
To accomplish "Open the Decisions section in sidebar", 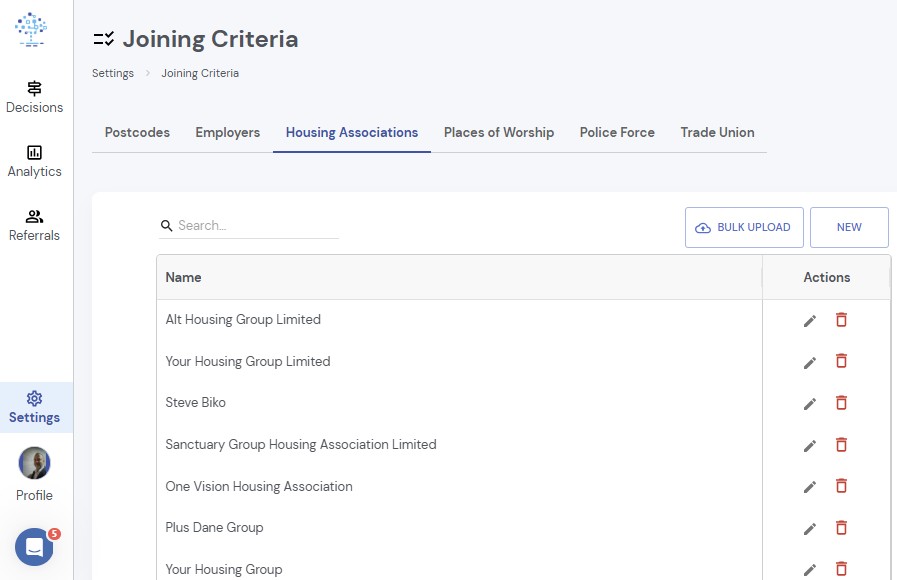I will pyautogui.click(x=34, y=97).
